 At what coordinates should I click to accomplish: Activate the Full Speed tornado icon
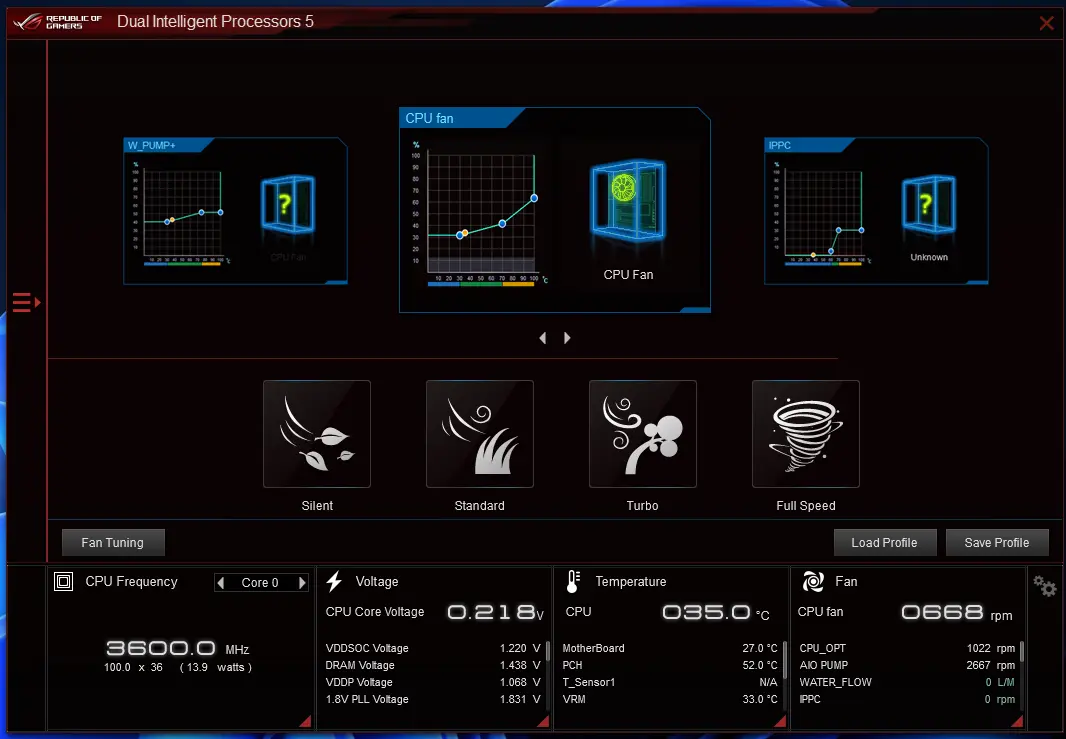tap(806, 434)
